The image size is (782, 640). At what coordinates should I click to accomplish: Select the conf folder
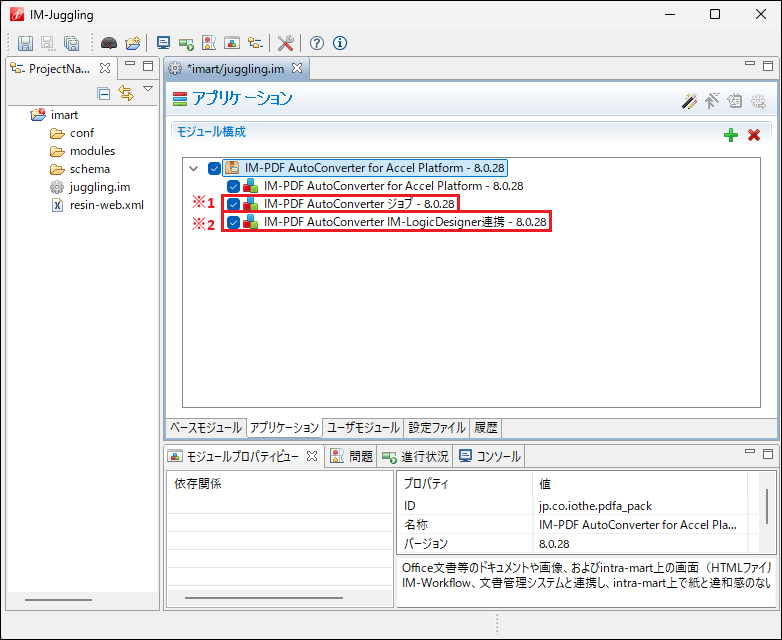(x=82, y=133)
